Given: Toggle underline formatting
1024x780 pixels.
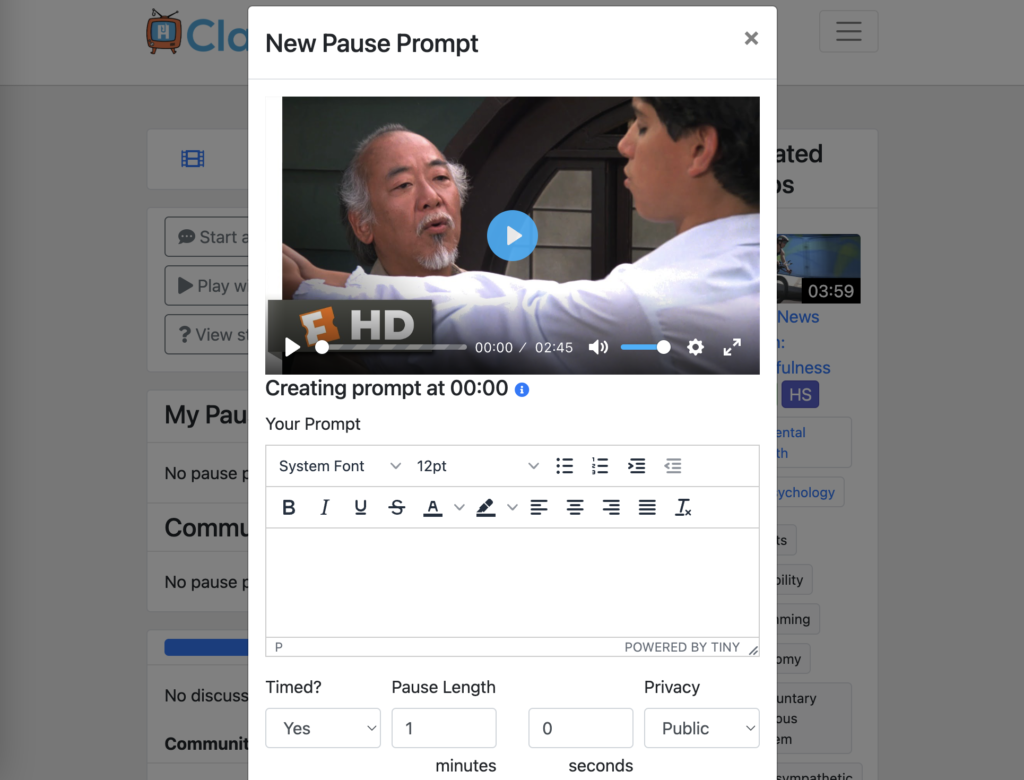Looking at the screenshot, I should tap(360, 508).
